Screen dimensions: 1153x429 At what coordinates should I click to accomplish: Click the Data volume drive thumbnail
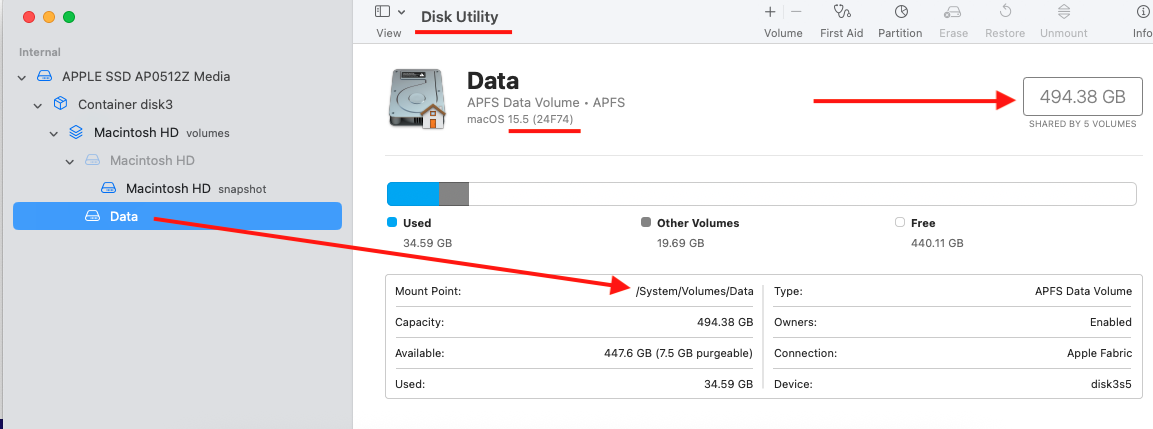417,98
